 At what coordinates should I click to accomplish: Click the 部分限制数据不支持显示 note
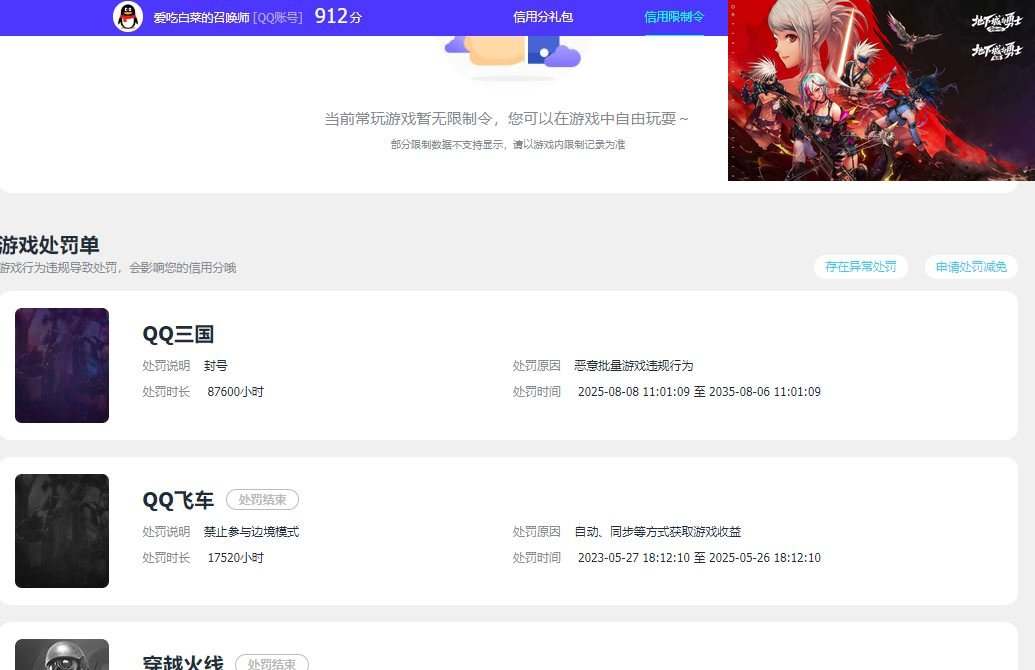pos(508,145)
